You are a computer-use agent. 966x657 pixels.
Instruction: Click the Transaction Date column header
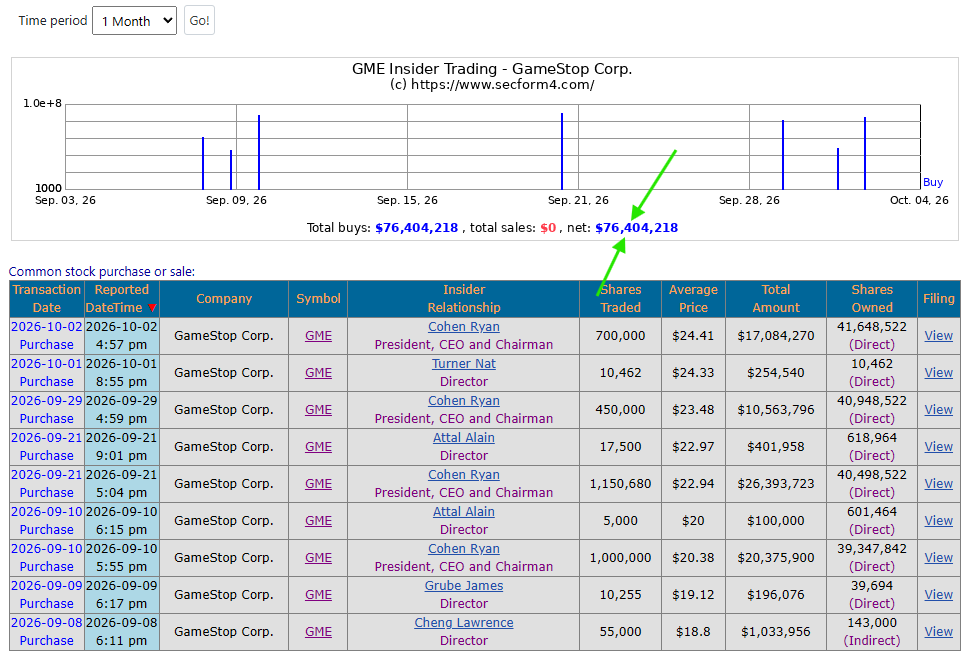point(47,299)
